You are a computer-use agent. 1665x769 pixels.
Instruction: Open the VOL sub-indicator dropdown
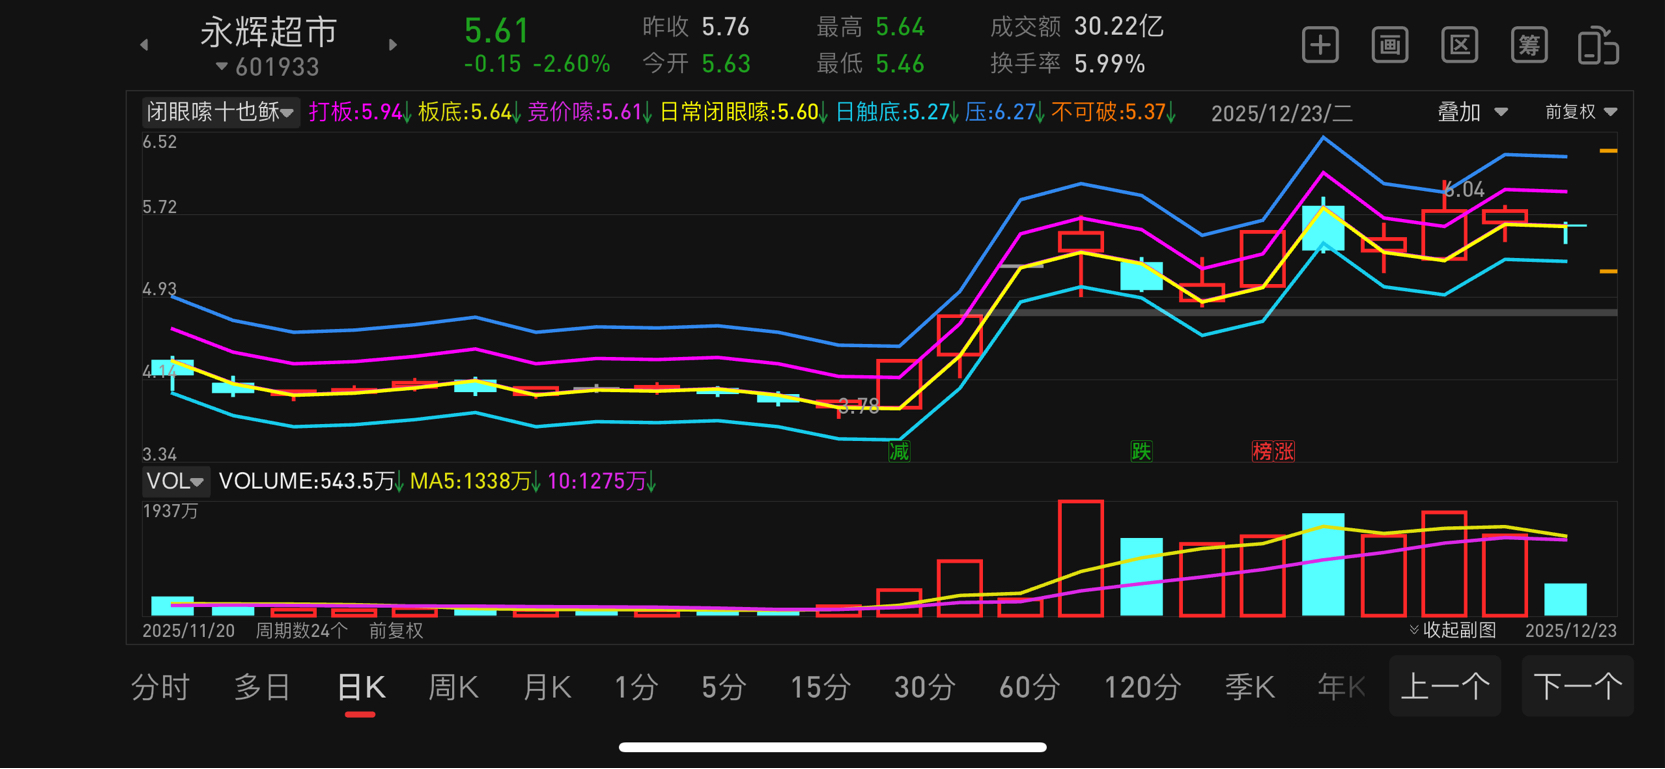(x=175, y=482)
